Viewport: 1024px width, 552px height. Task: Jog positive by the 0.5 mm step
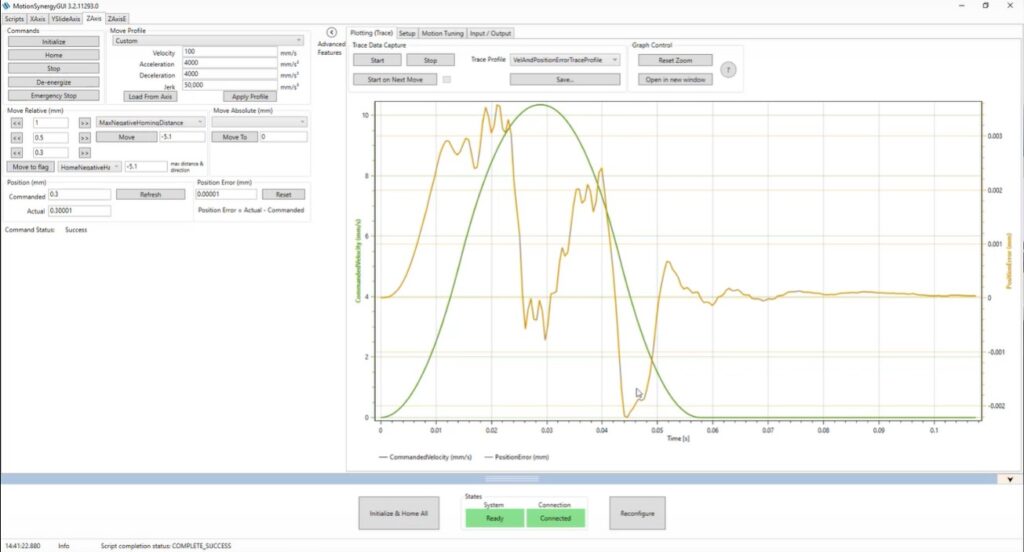pyautogui.click(x=84, y=138)
